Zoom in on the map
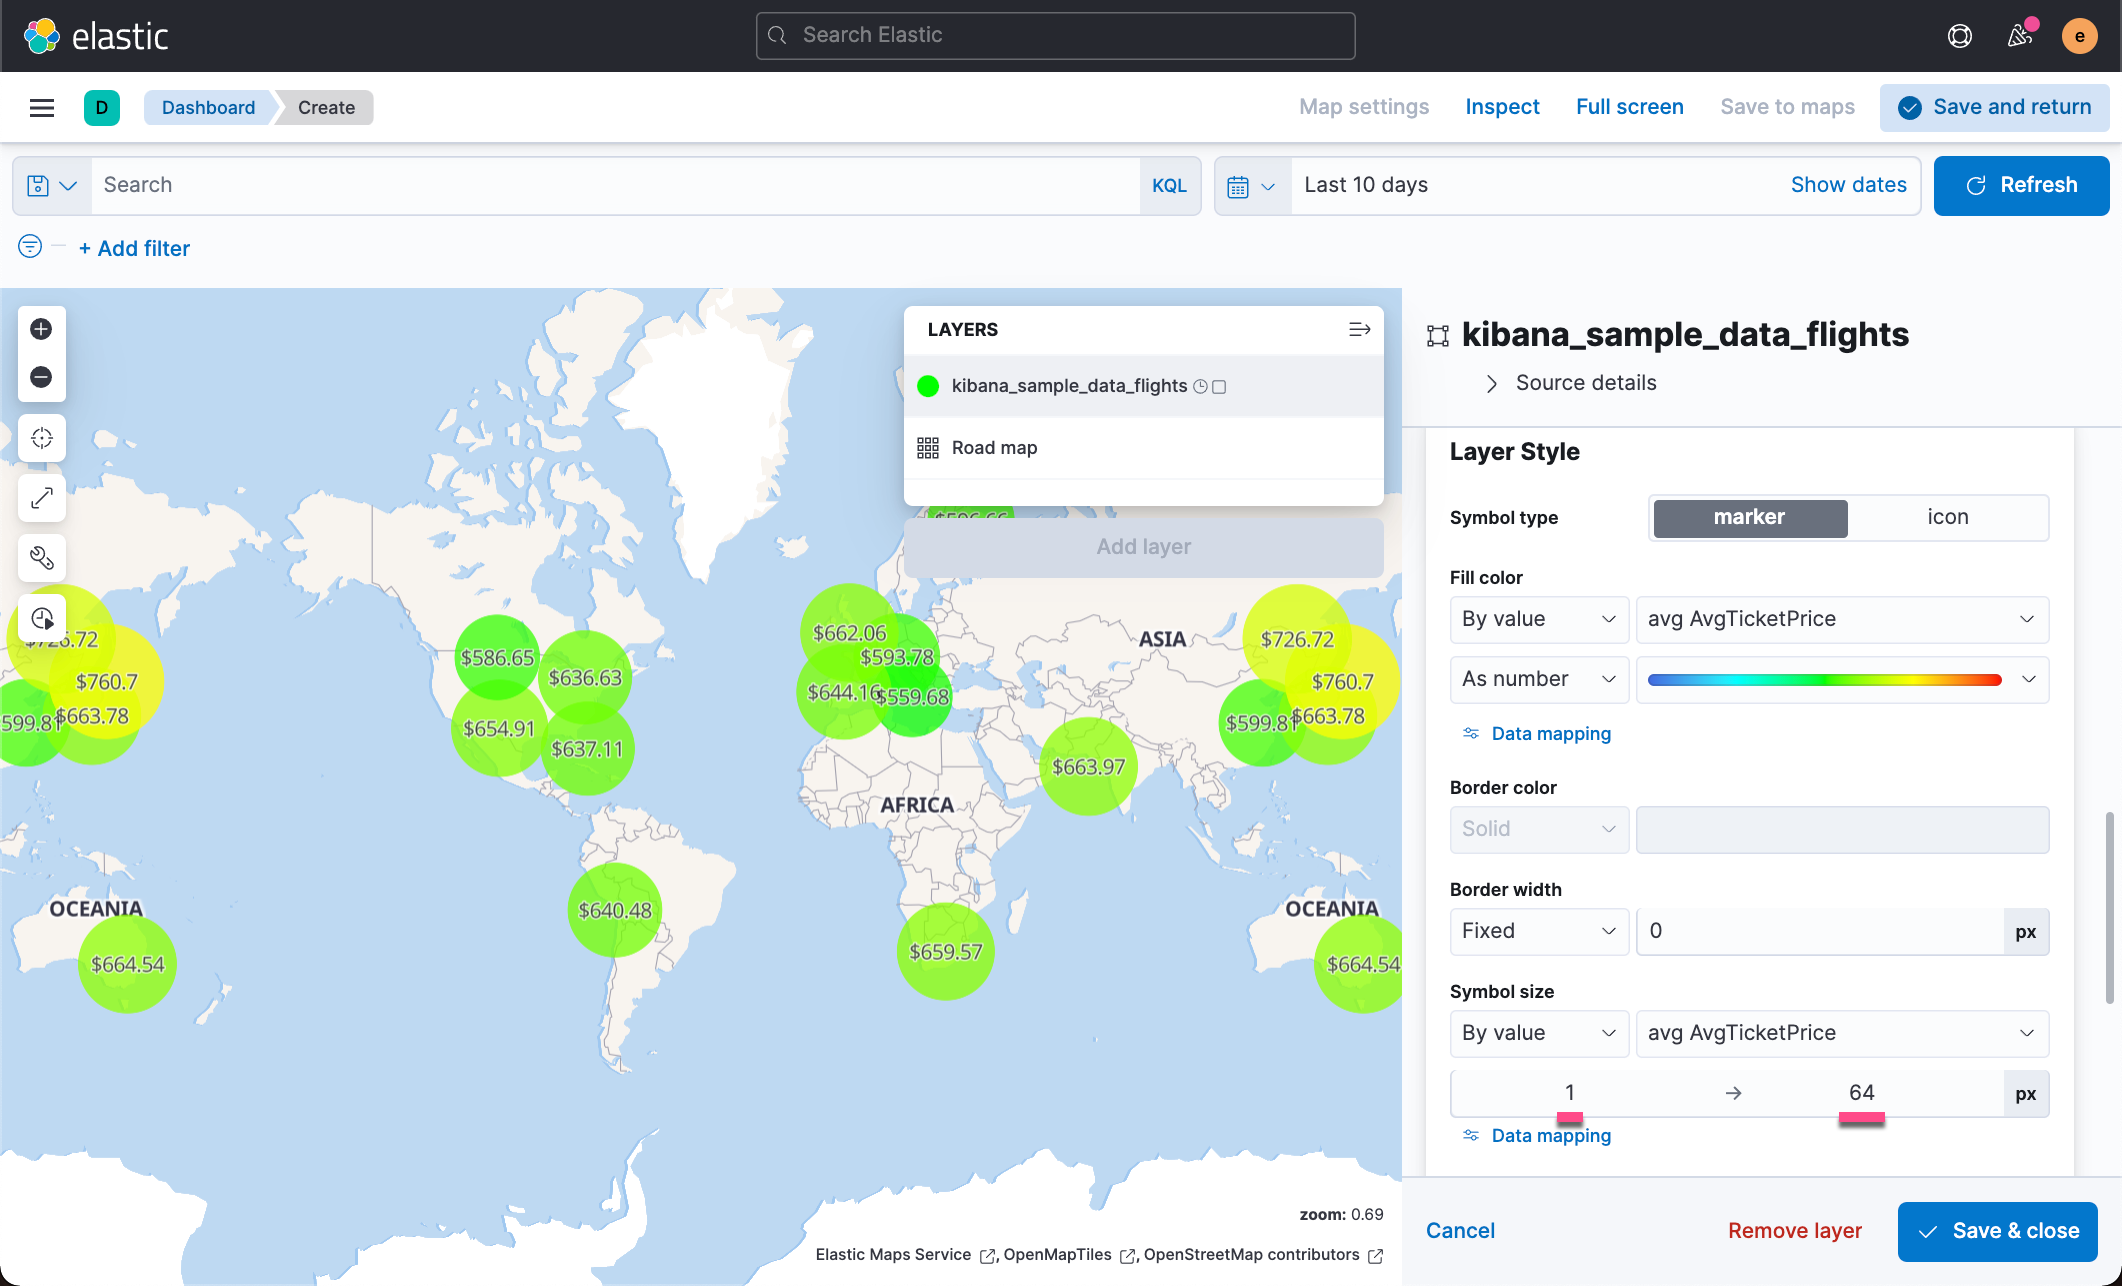 [x=41, y=328]
